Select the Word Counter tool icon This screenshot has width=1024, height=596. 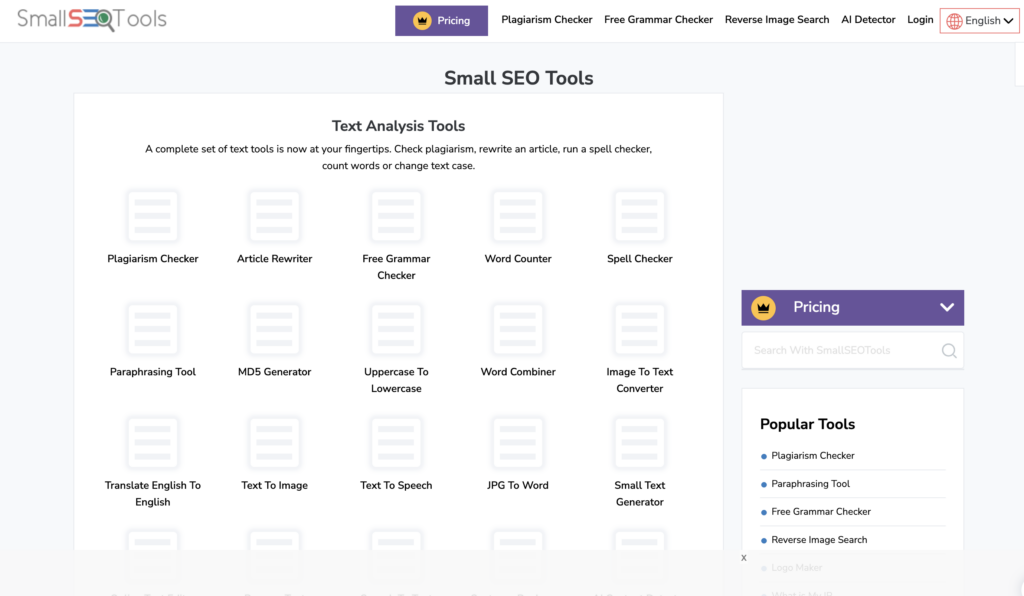click(518, 216)
